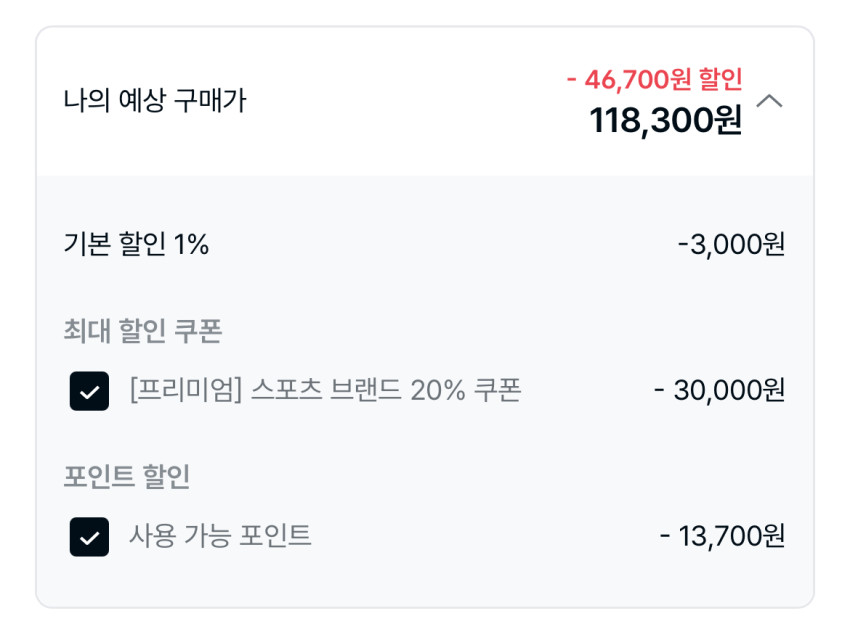850x624 pixels.
Task: Click the 쿠폰 word ending the coupon name
Action: click(x=498, y=390)
